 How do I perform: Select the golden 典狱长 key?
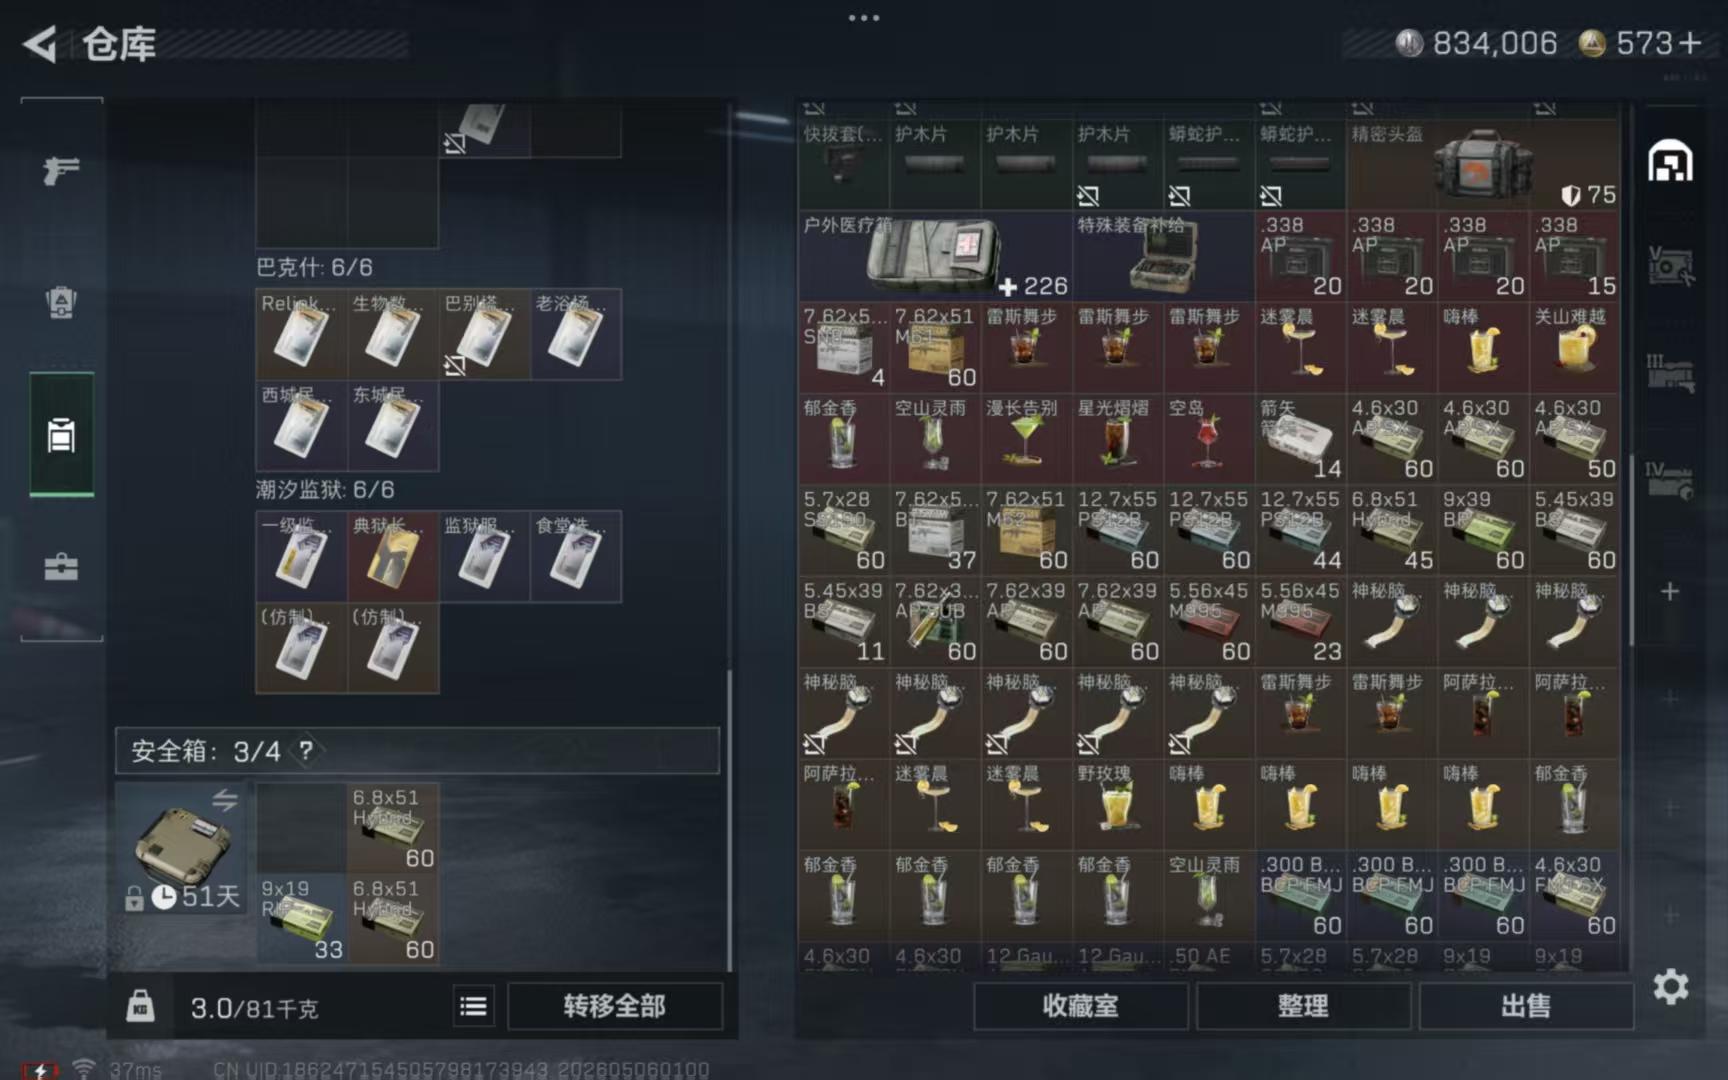pos(392,557)
